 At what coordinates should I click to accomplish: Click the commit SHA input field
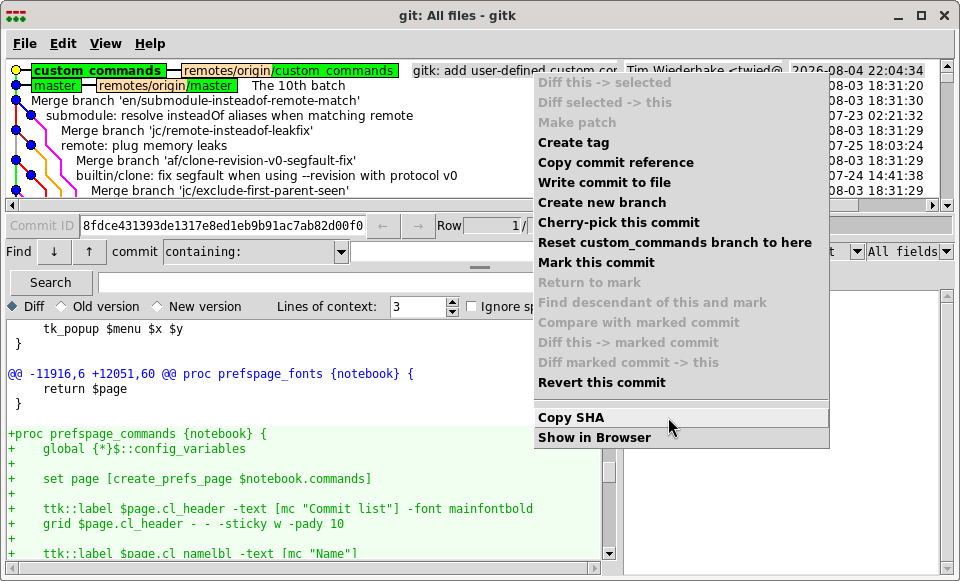(222, 226)
